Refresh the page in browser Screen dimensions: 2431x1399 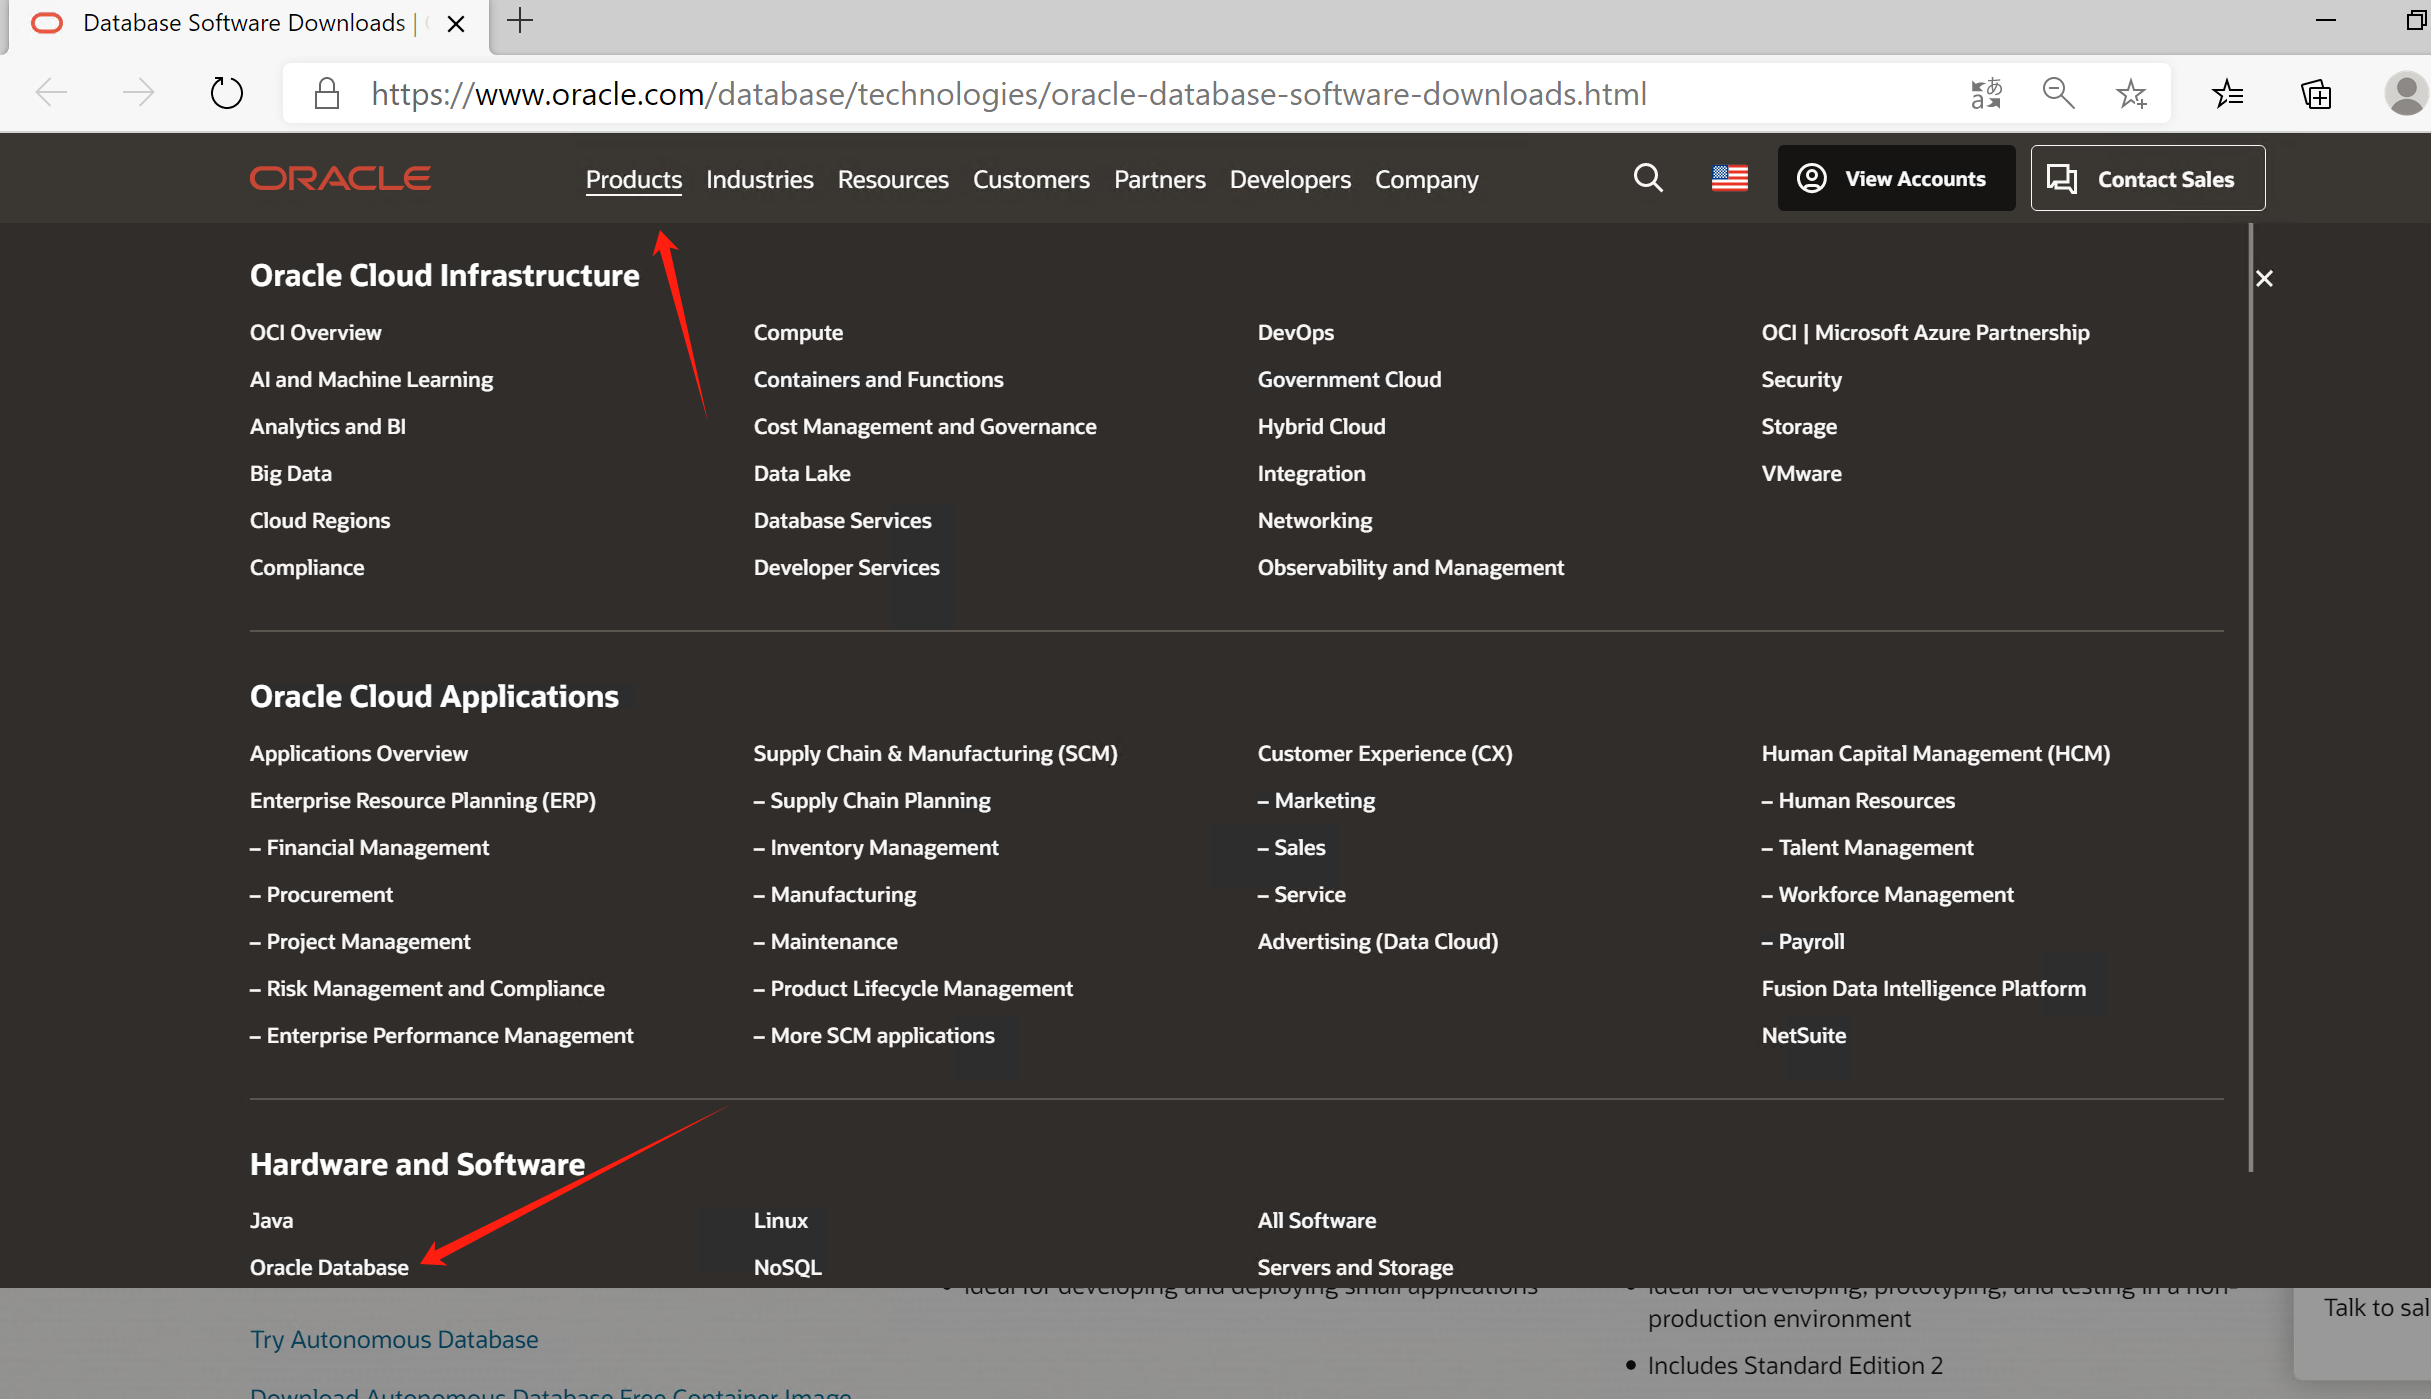(227, 93)
